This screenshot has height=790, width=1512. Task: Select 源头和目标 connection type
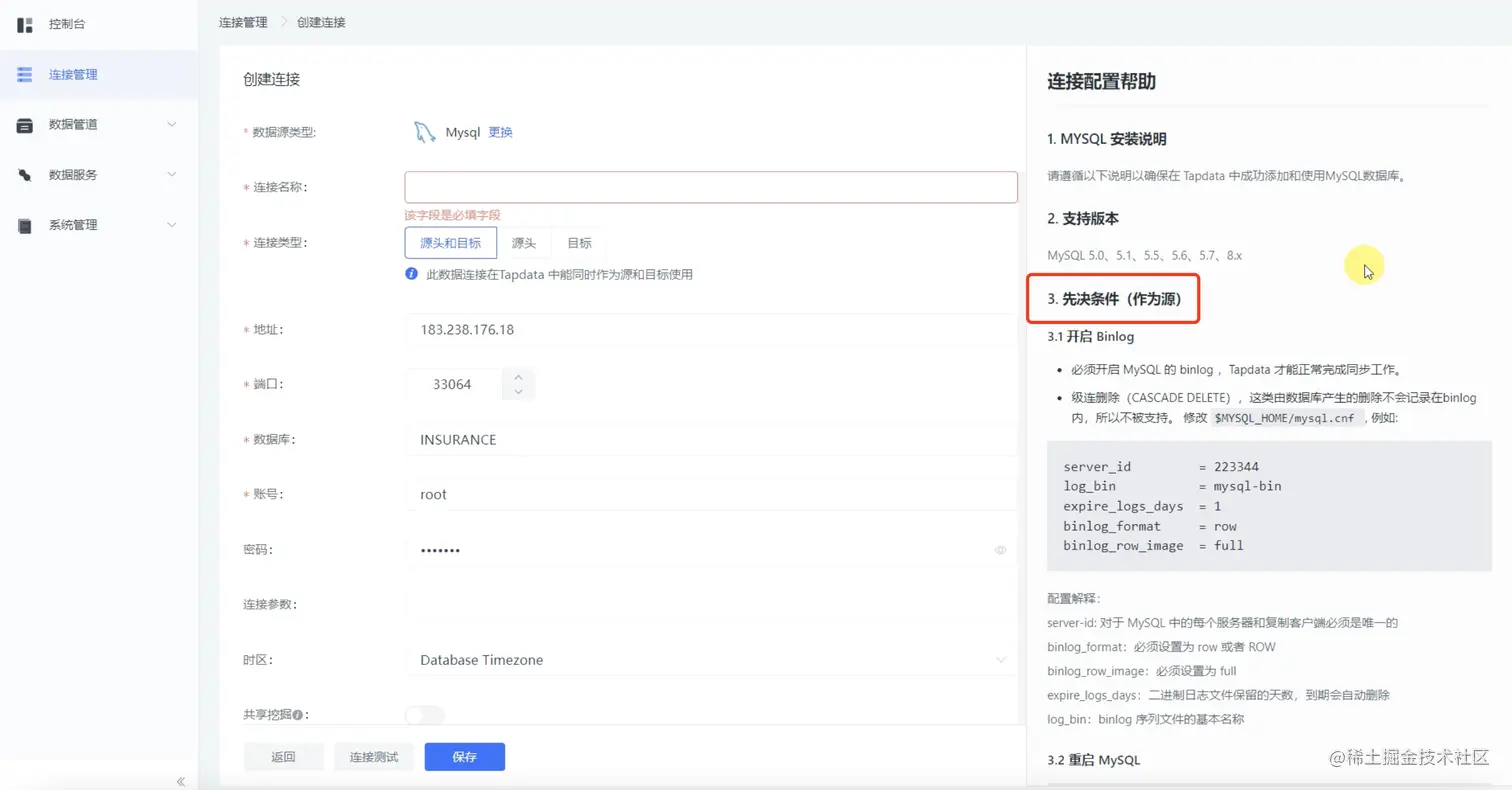(450, 243)
